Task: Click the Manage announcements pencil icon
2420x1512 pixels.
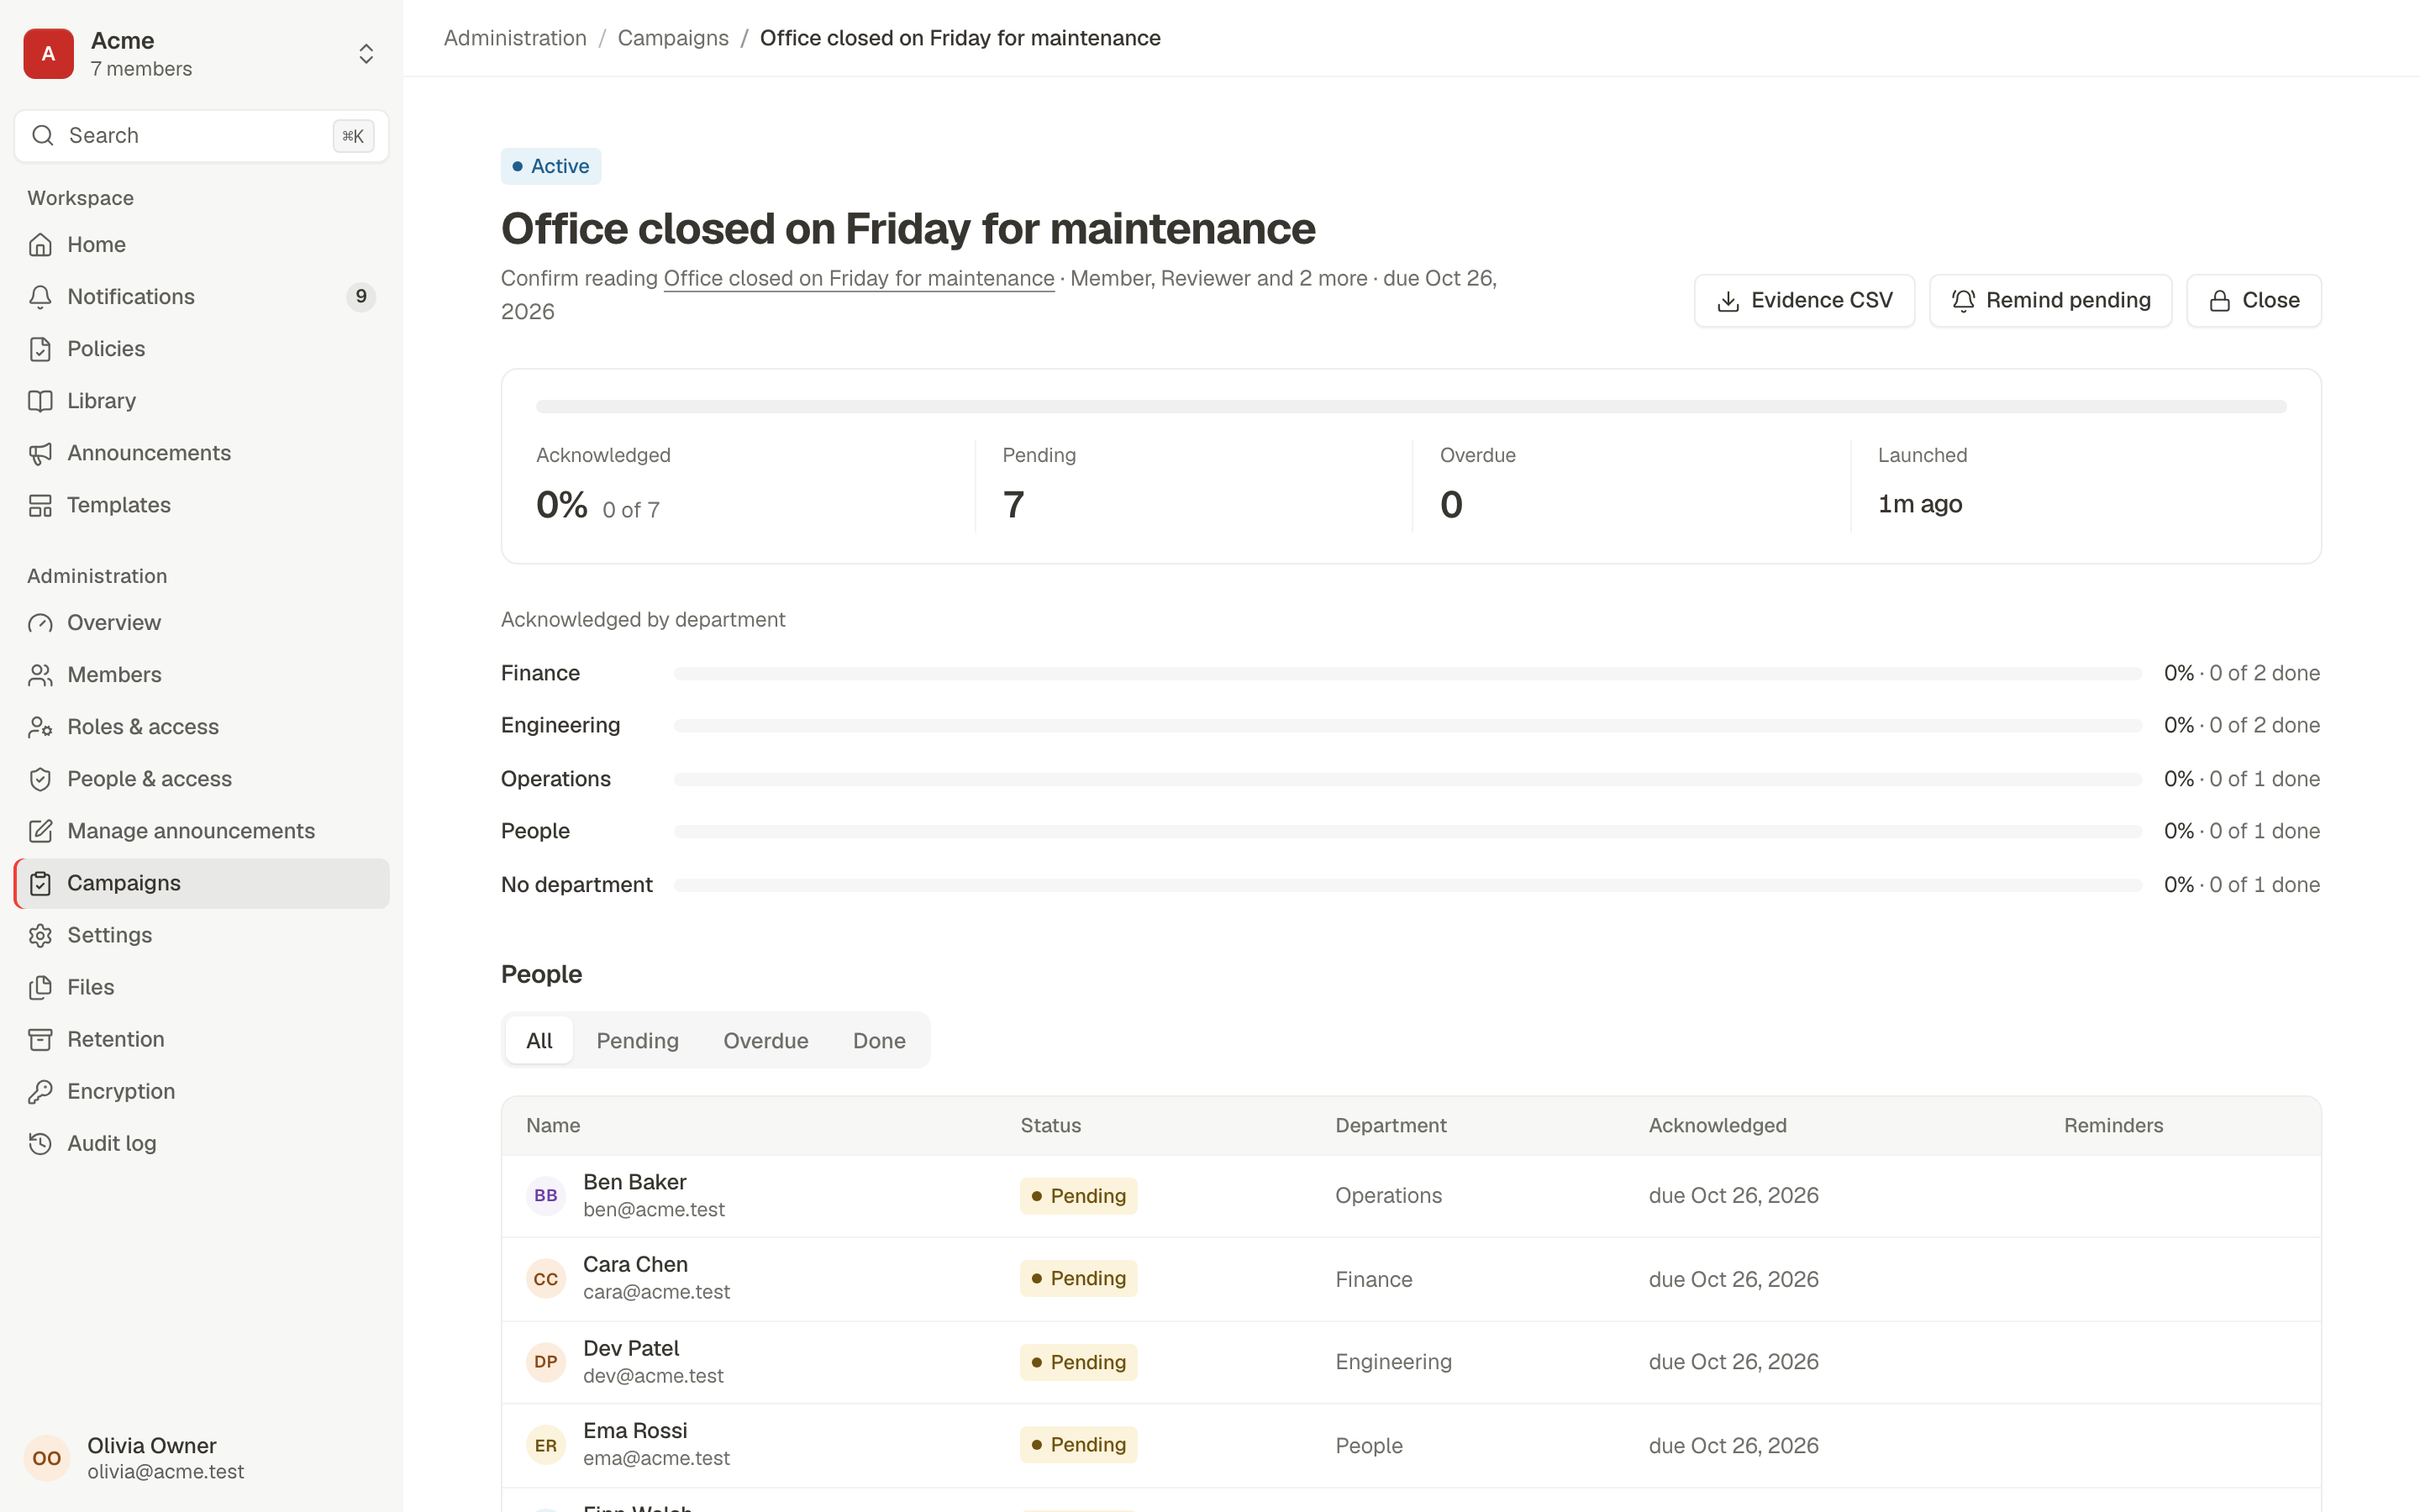Action: tap(40, 831)
